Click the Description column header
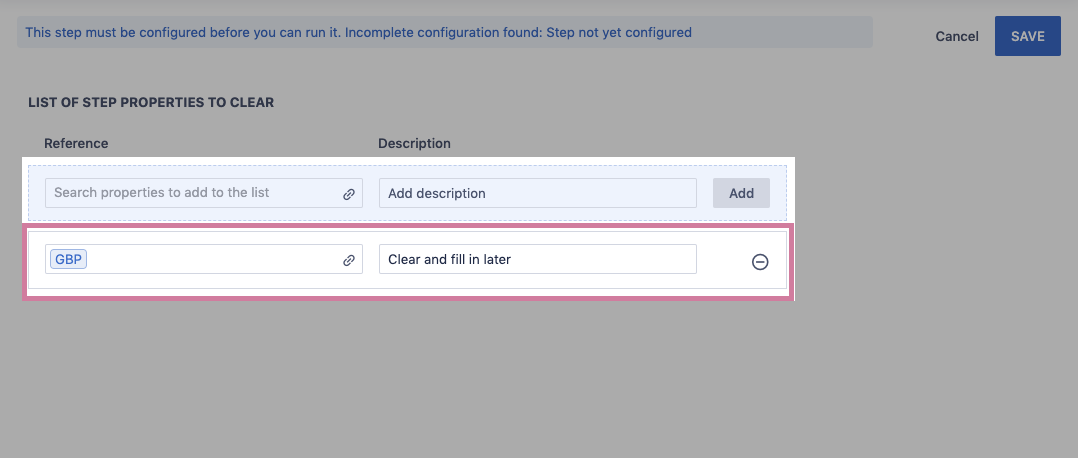This screenshot has height=458, width=1078. 414,143
